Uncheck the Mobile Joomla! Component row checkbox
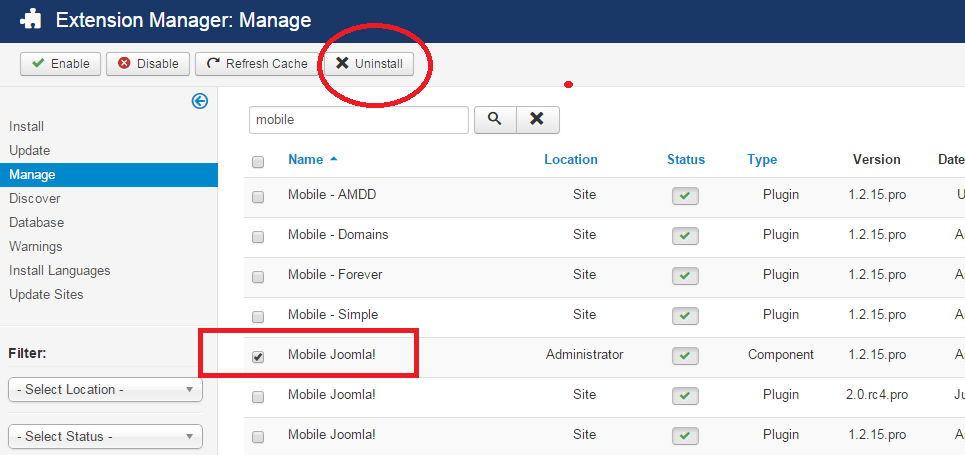 click(258, 357)
